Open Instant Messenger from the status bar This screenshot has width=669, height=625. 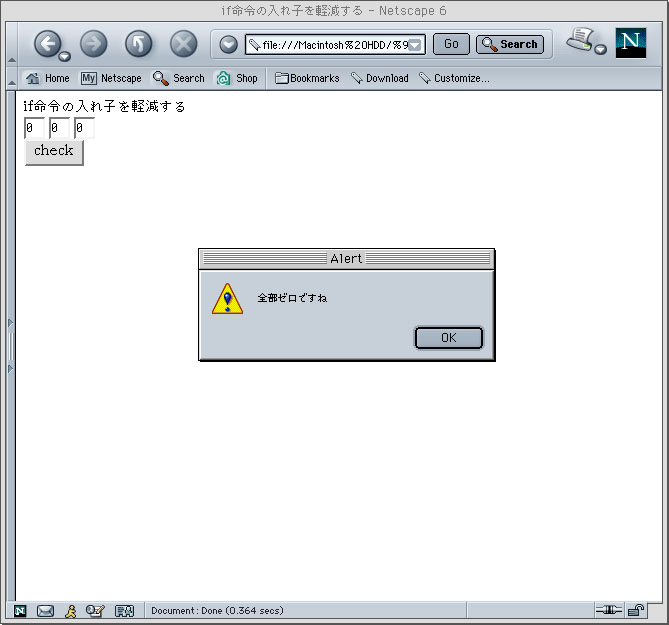(x=71, y=611)
